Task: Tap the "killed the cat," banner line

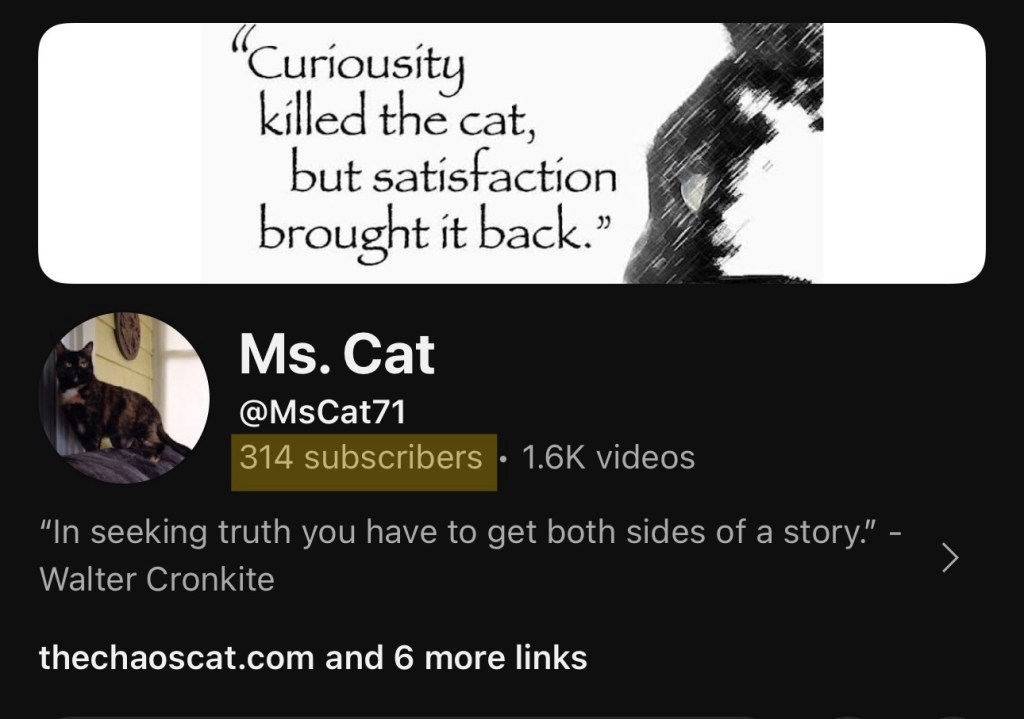Action: pos(398,120)
